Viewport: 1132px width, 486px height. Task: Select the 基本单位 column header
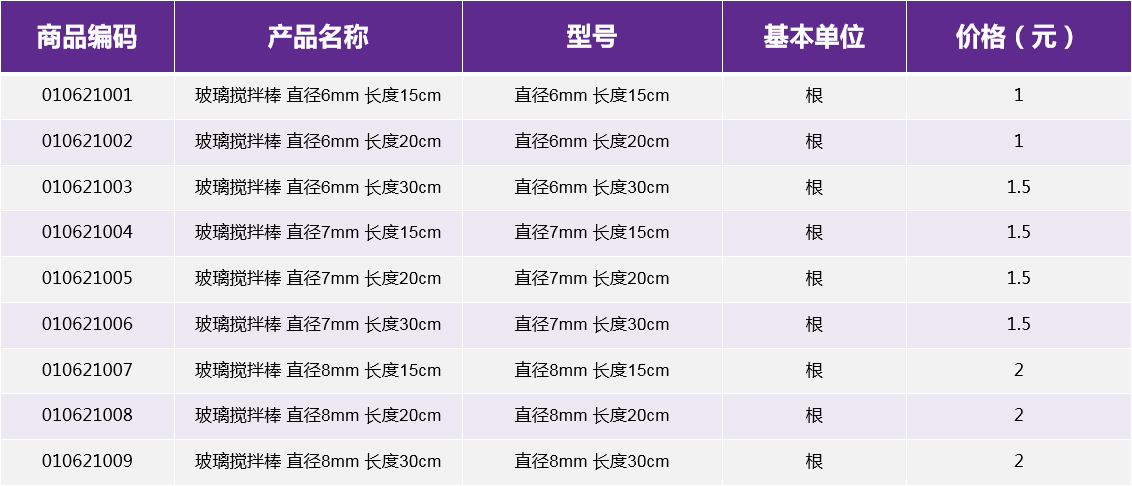point(814,37)
